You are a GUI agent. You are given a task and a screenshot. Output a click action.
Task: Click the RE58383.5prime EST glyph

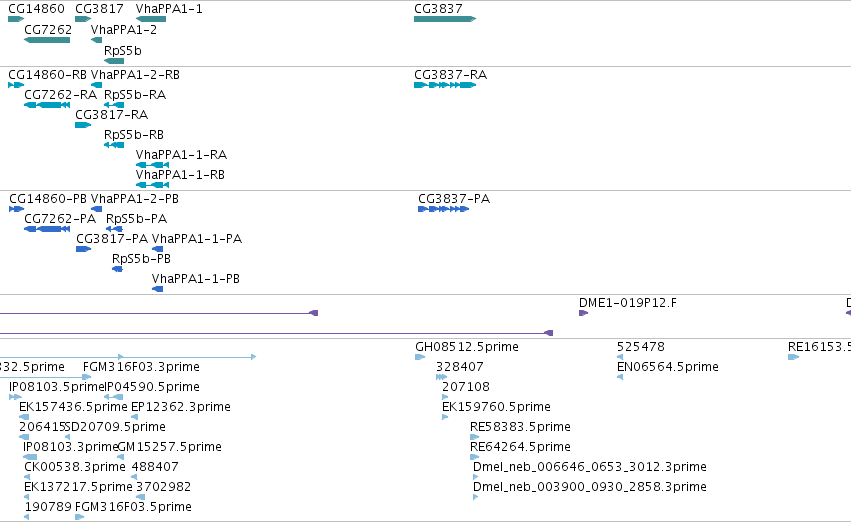point(474,437)
